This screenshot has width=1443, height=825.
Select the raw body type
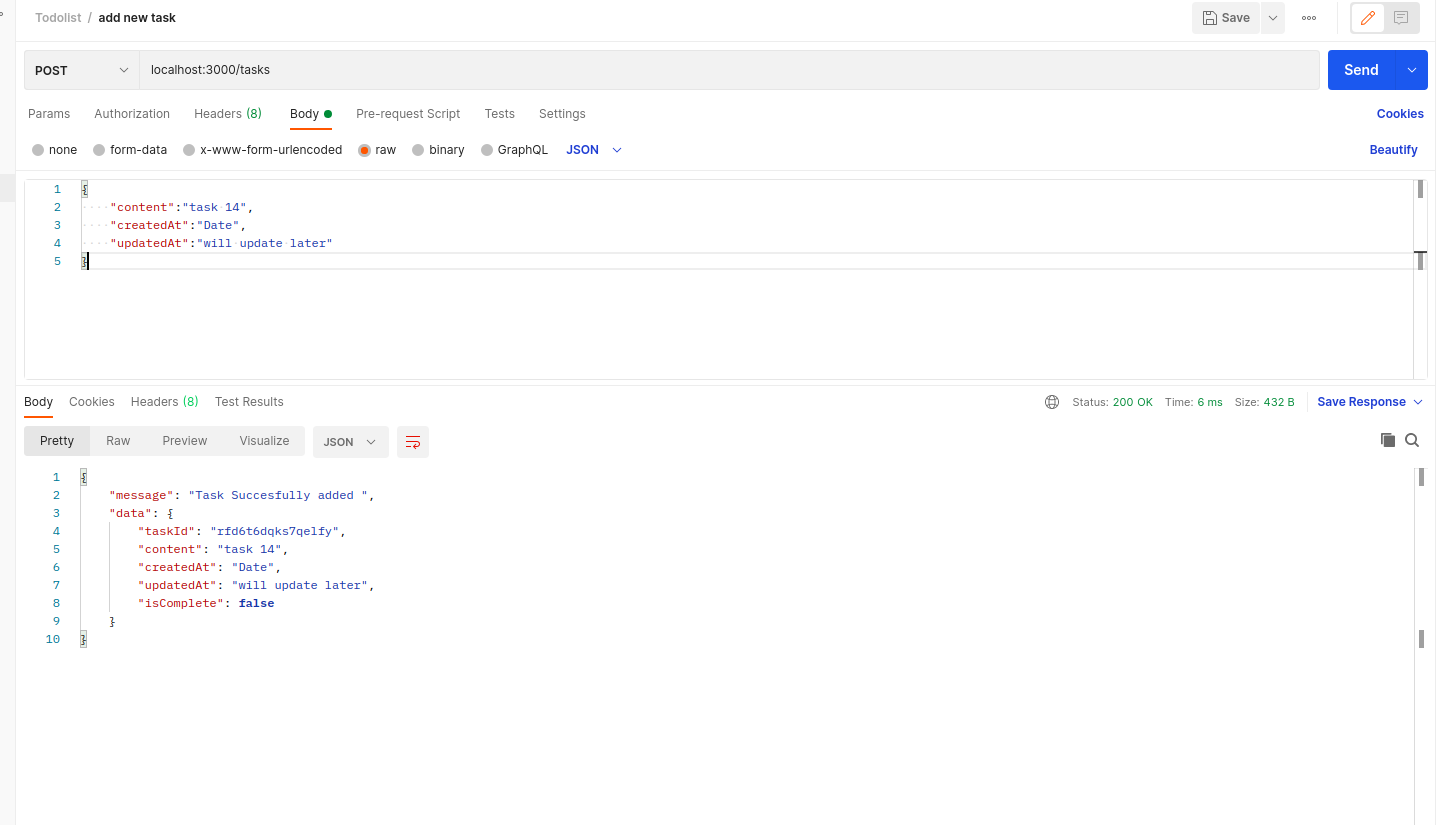pyautogui.click(x=377, y=150)
